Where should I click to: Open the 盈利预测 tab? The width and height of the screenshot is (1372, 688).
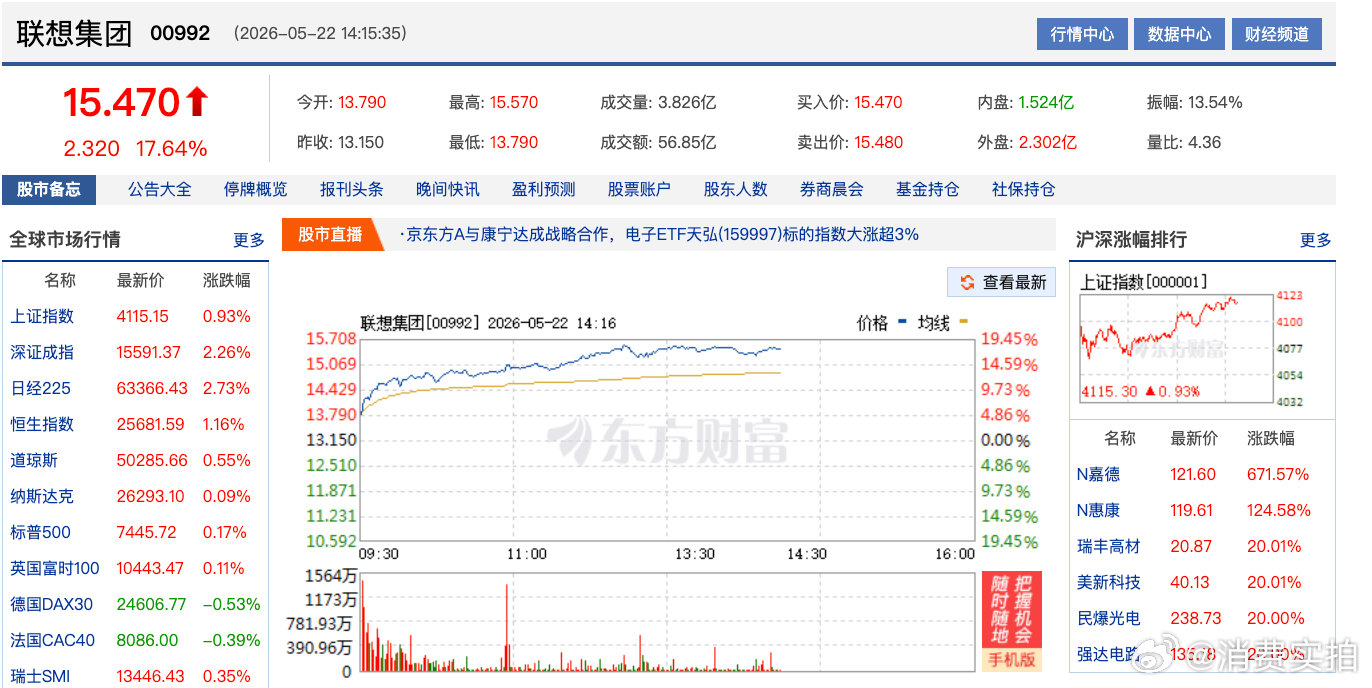tap(543, 189)
